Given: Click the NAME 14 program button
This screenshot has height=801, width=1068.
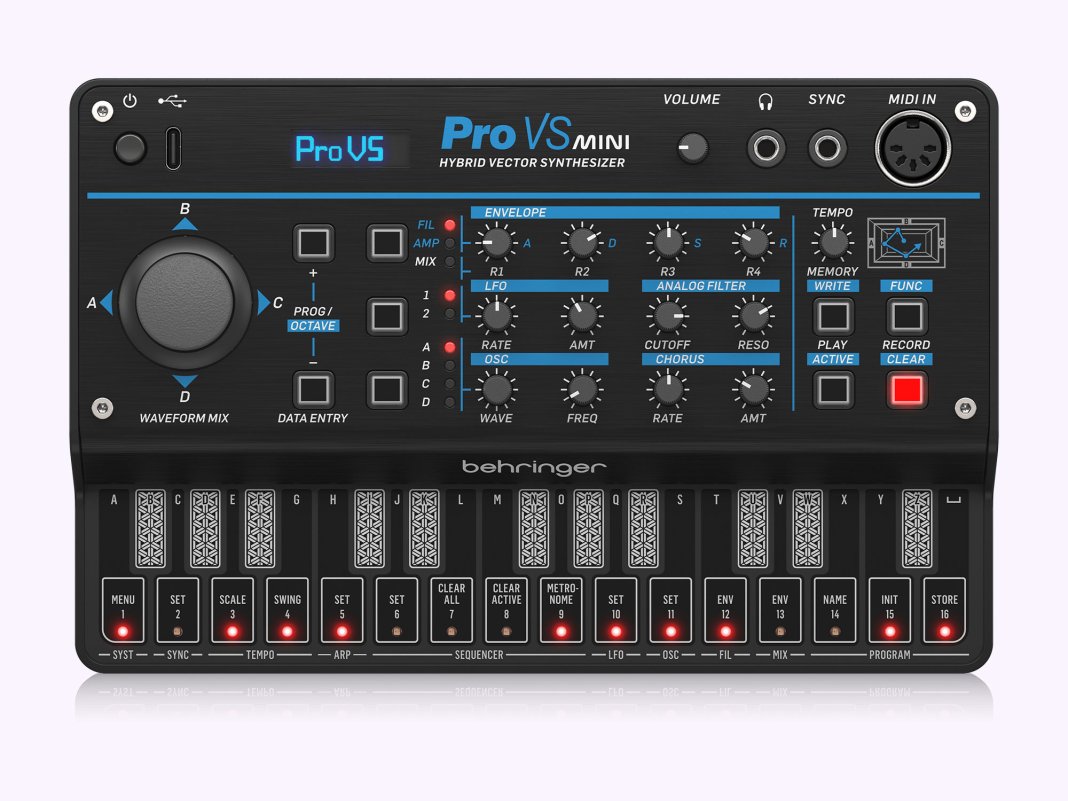Looking at the screenshot, I should pyautogui.click(x=835, y=610).
